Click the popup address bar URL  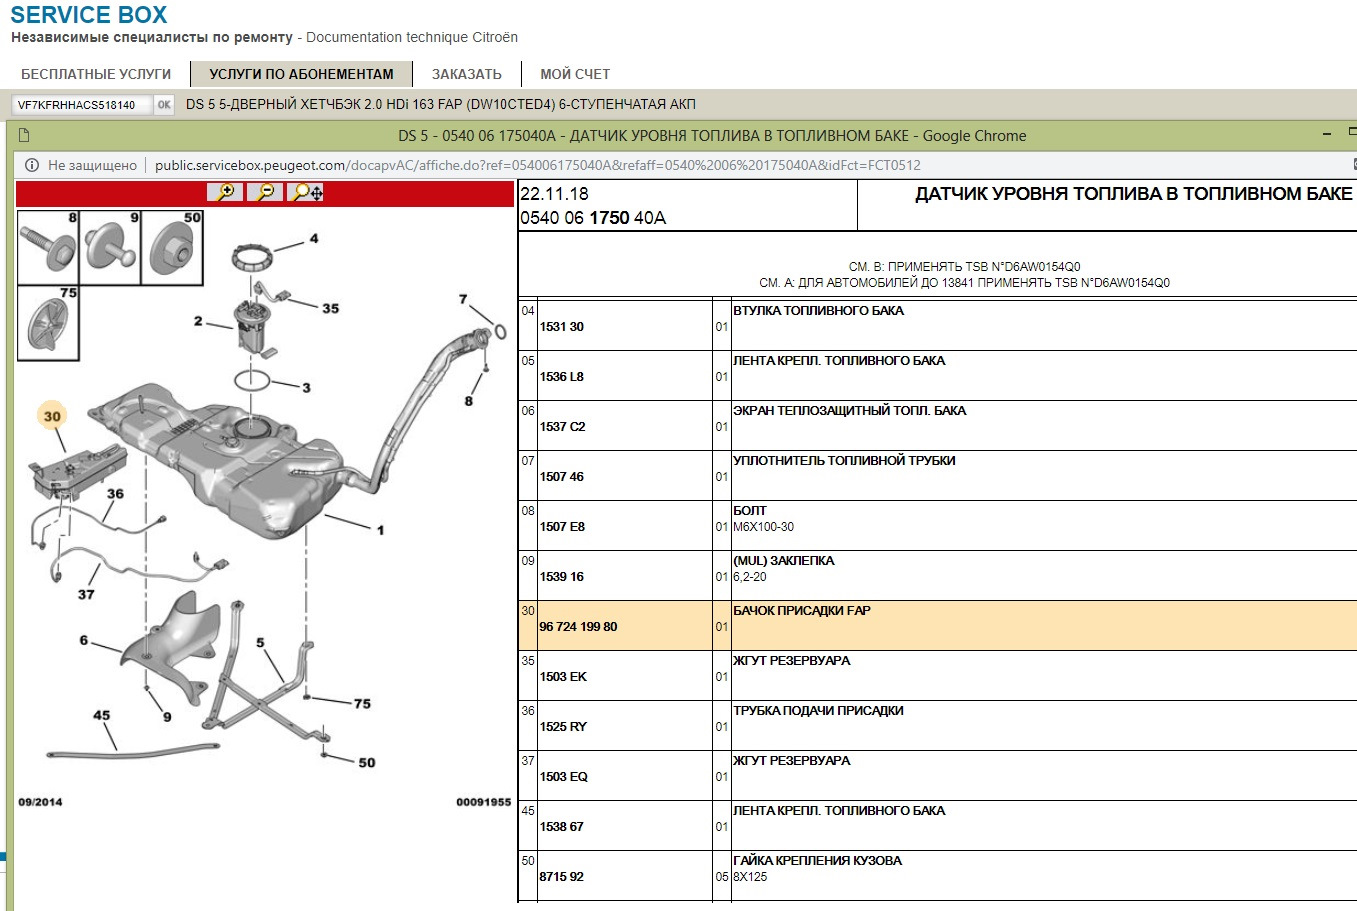pyautogui.click(x=538, y=165)
